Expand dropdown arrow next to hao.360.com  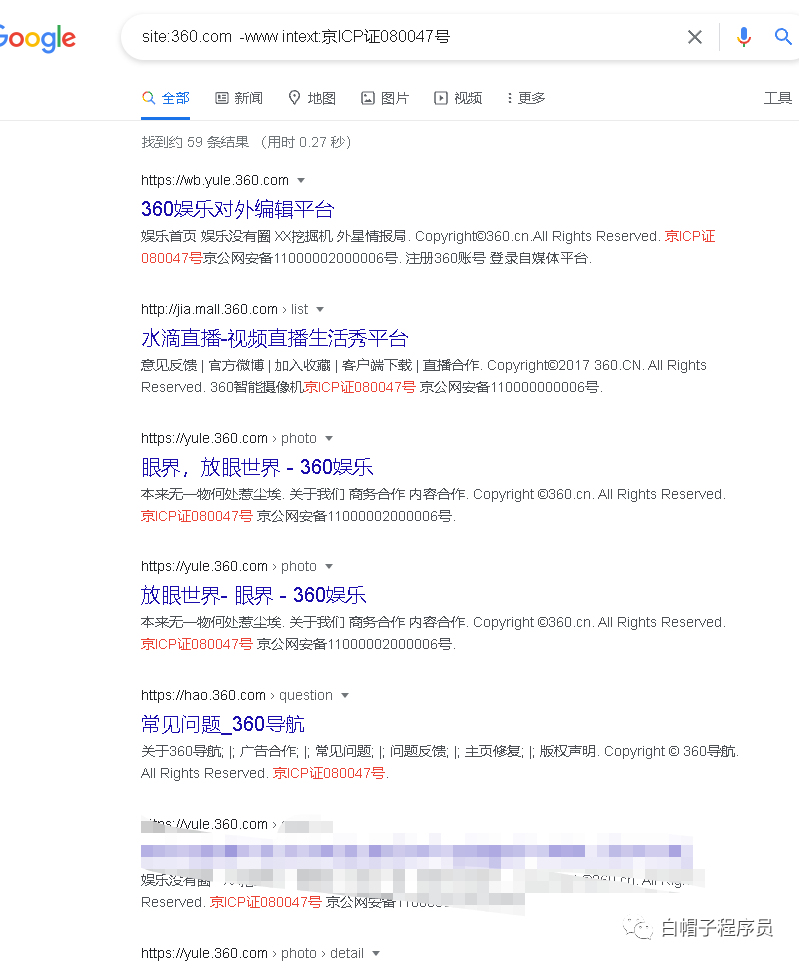[x=345, y=695]
